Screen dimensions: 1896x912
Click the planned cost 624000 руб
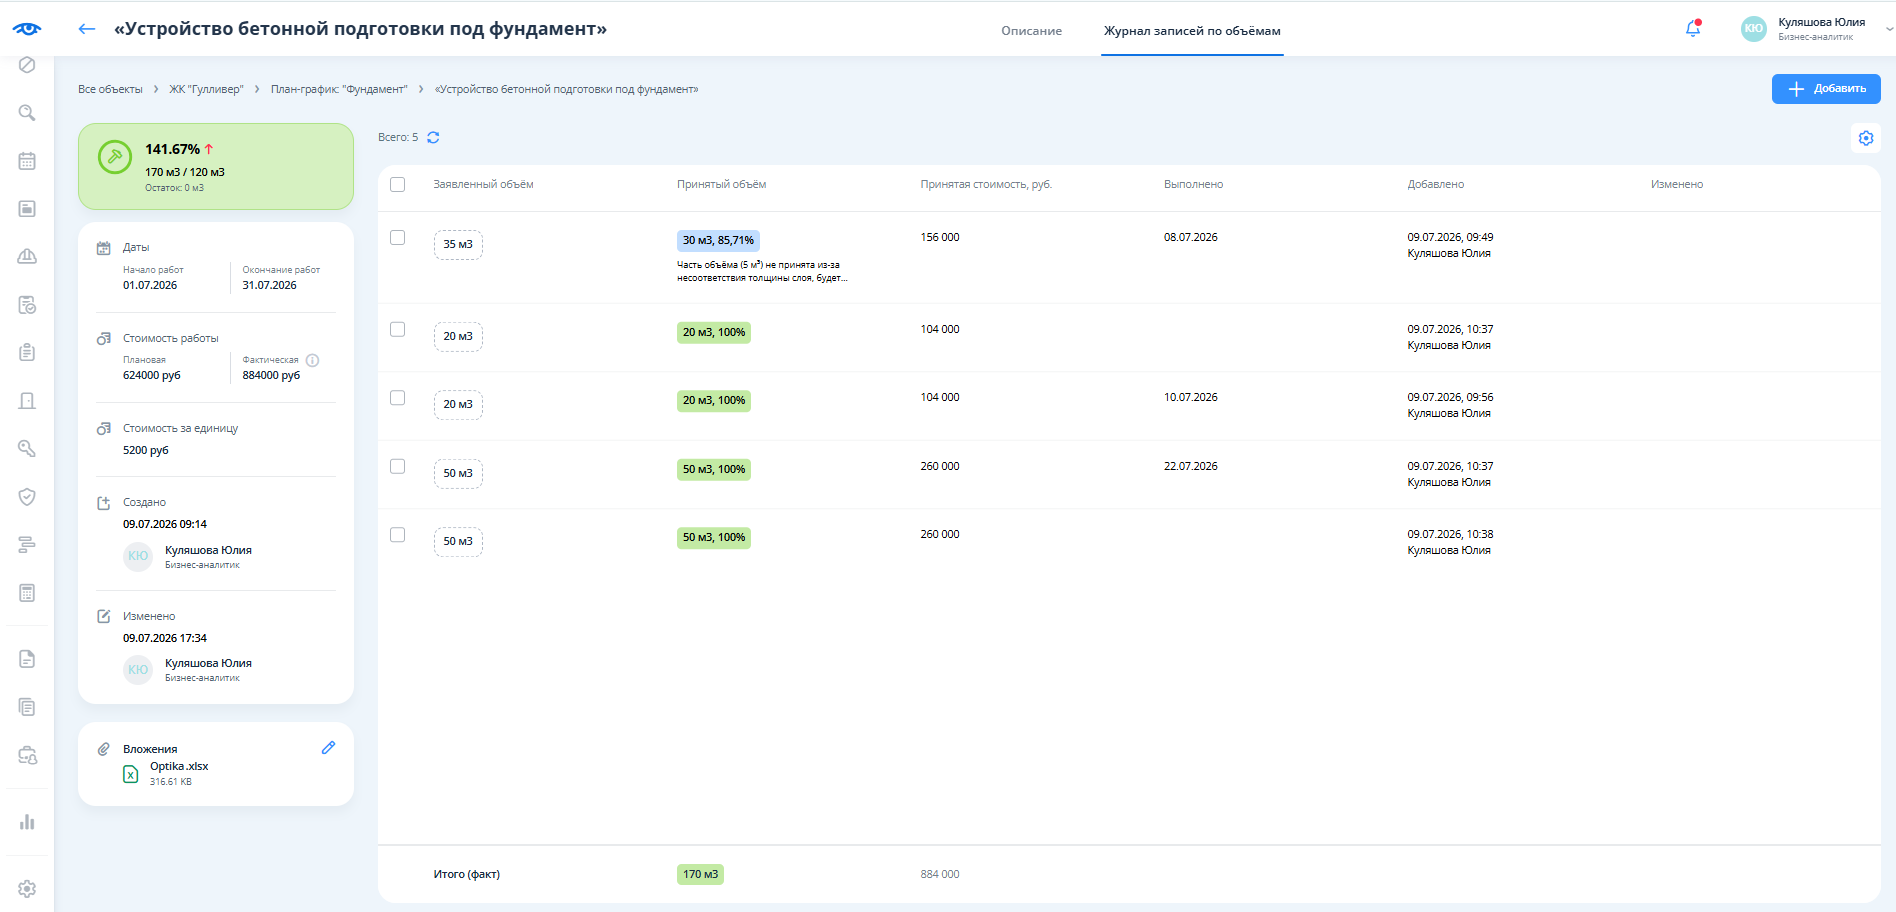click(152, 375)
